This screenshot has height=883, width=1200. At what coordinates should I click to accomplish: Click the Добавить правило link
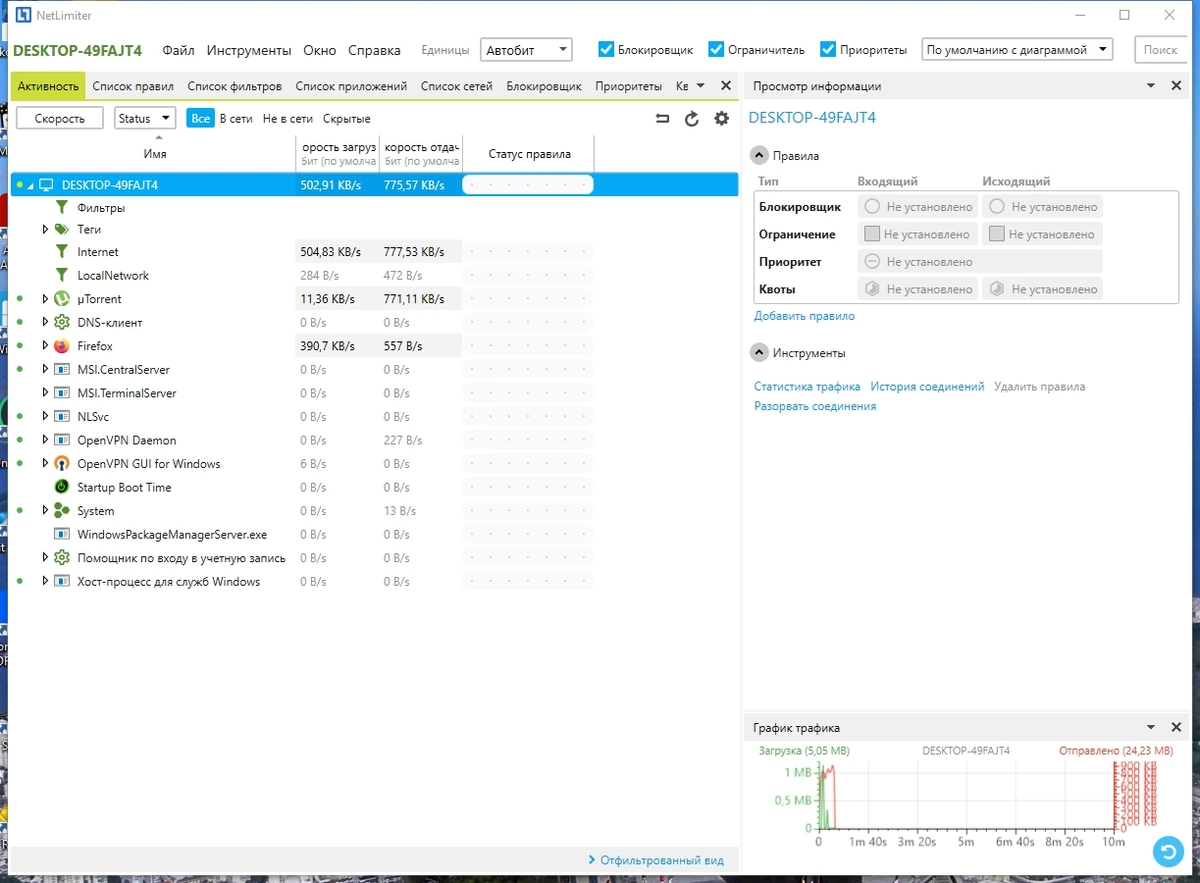pyautogui.click(x=804, y=316)
